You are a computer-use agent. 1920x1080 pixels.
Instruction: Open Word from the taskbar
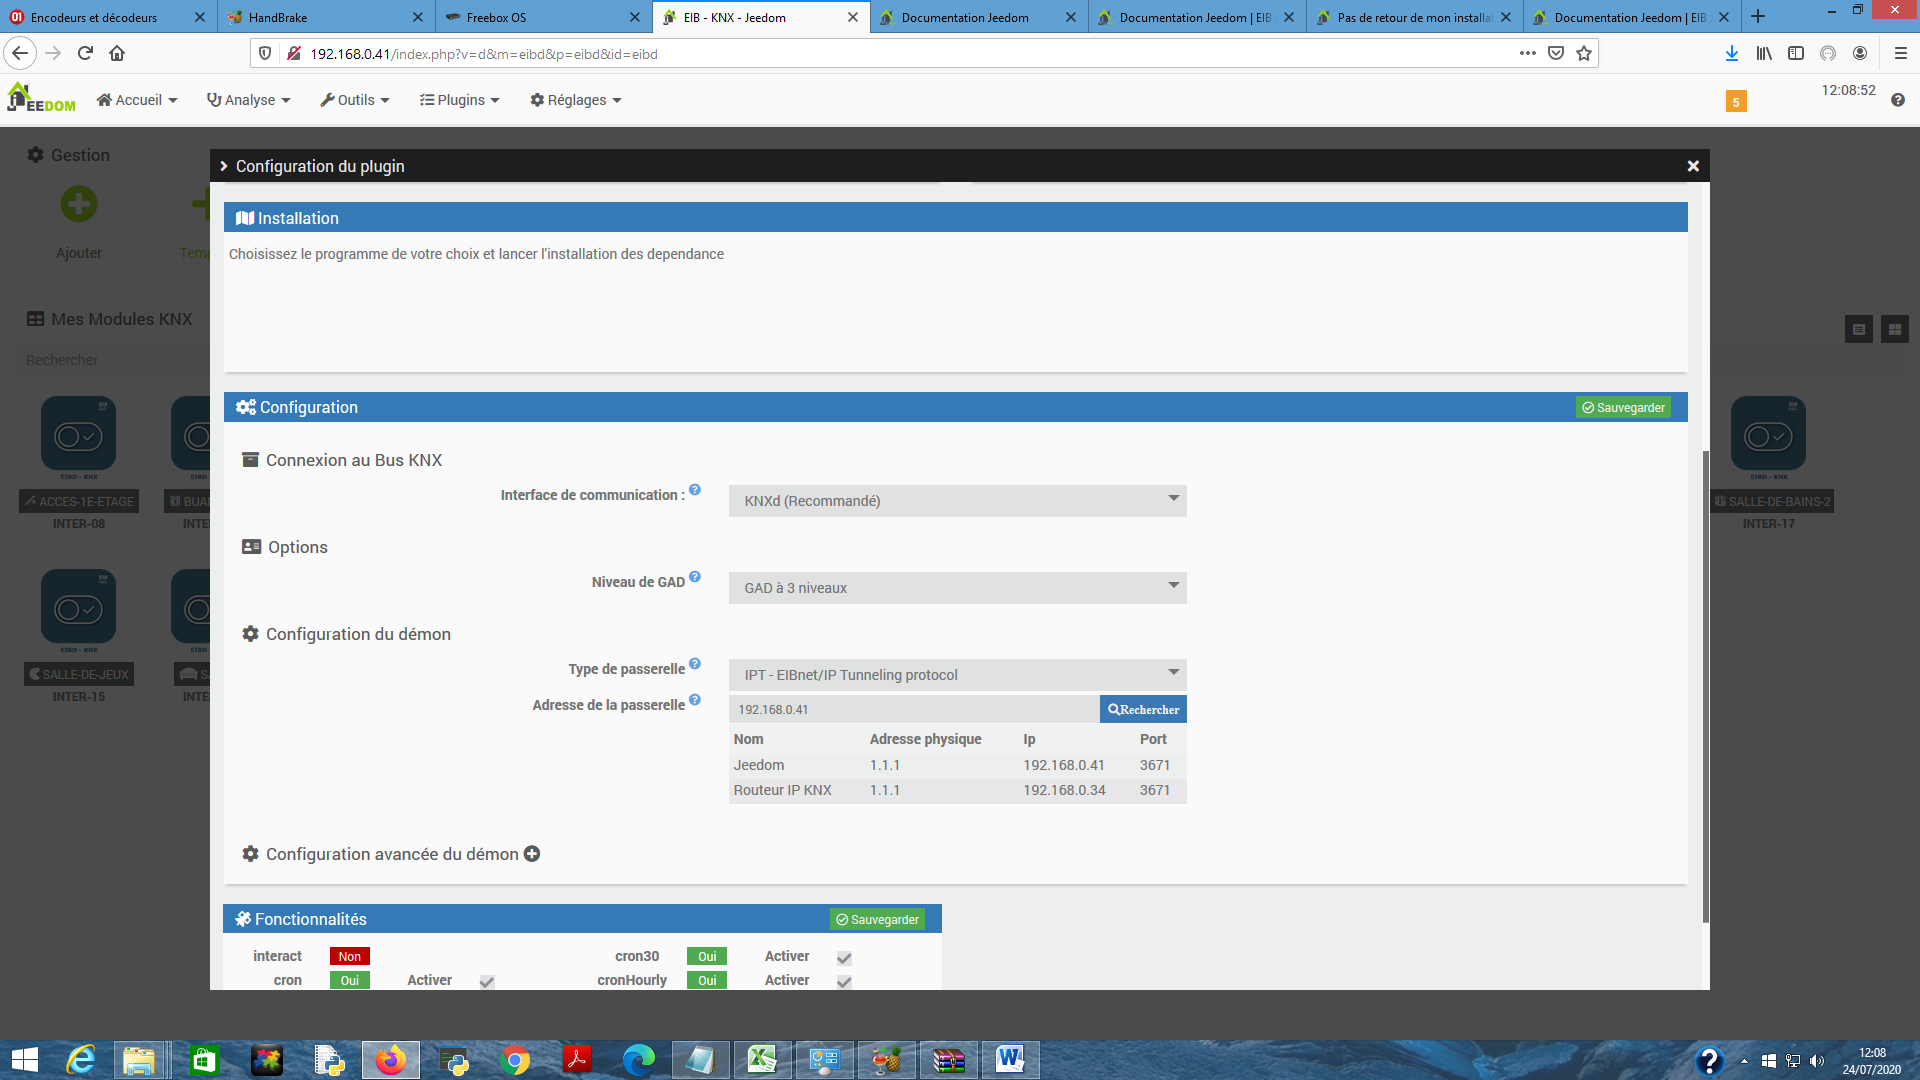point(1010,1060)
